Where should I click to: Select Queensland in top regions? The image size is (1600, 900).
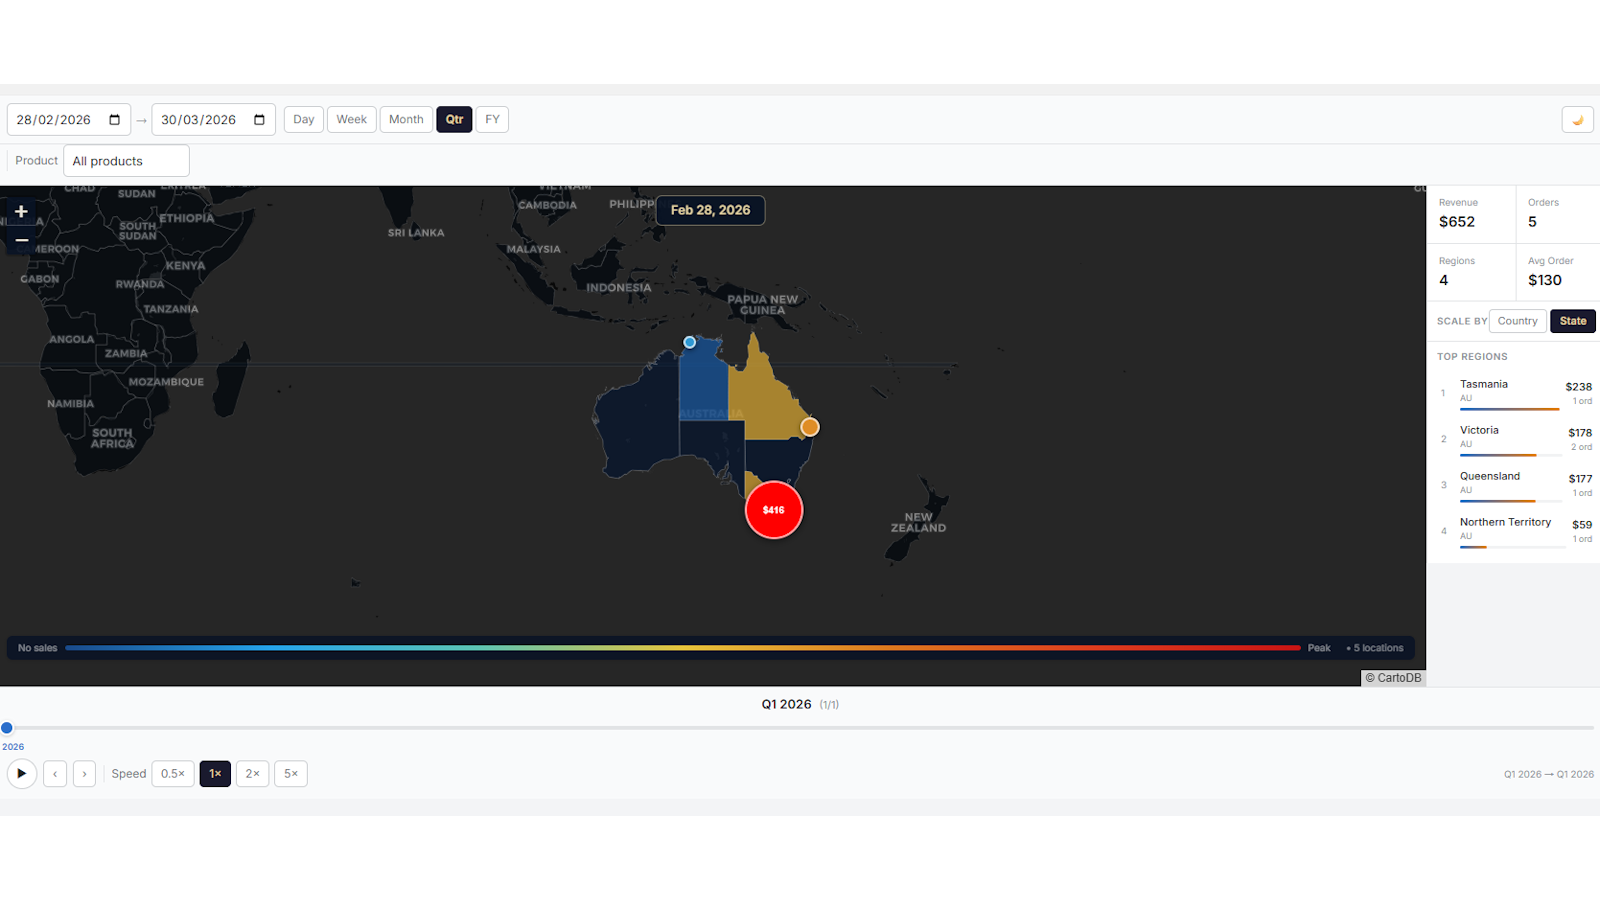click(1514, 485)
